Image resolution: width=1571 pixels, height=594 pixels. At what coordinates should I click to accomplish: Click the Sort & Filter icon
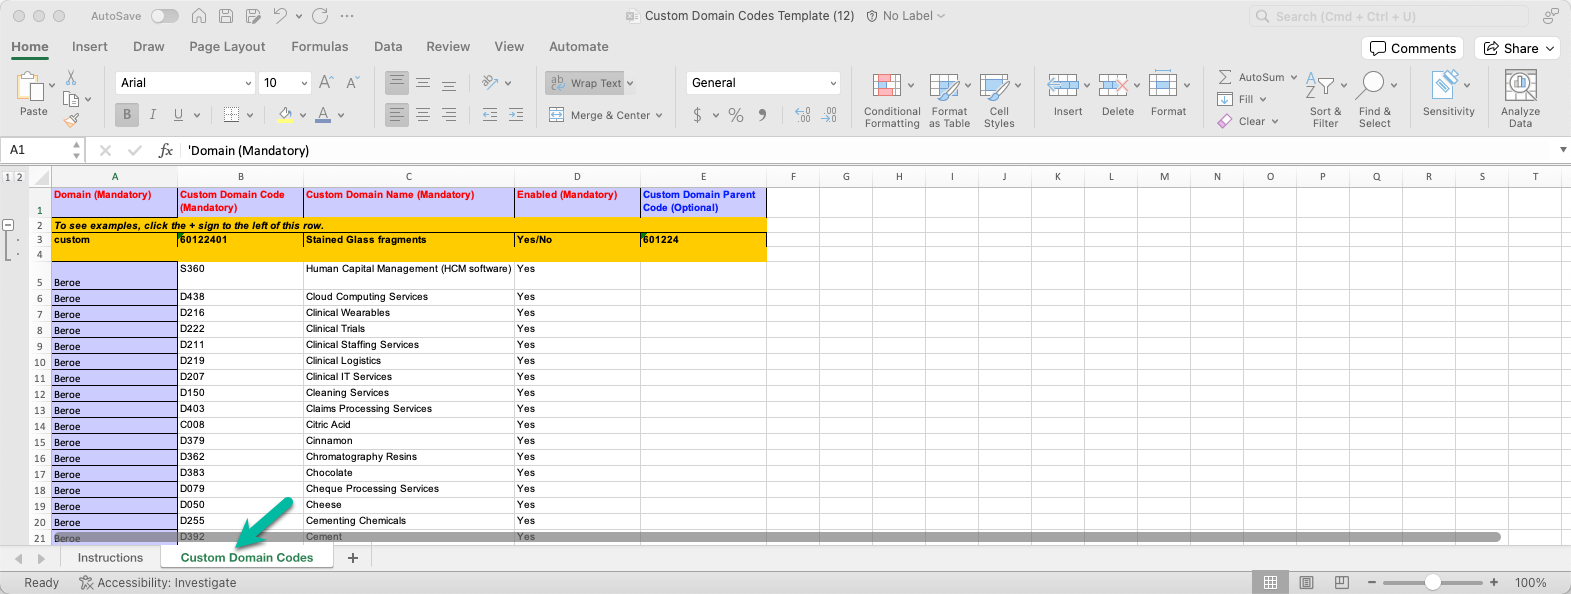(x=1321, y=86)
